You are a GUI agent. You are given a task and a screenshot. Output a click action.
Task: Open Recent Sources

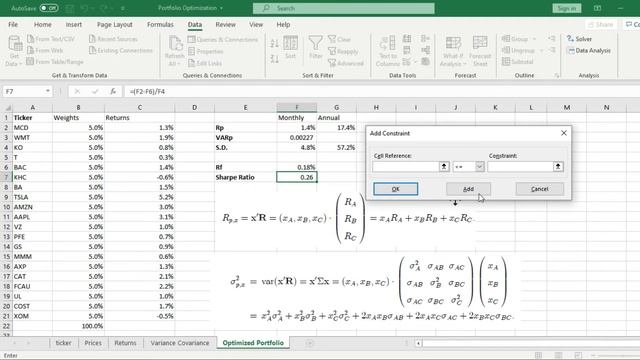pos(113,39)
